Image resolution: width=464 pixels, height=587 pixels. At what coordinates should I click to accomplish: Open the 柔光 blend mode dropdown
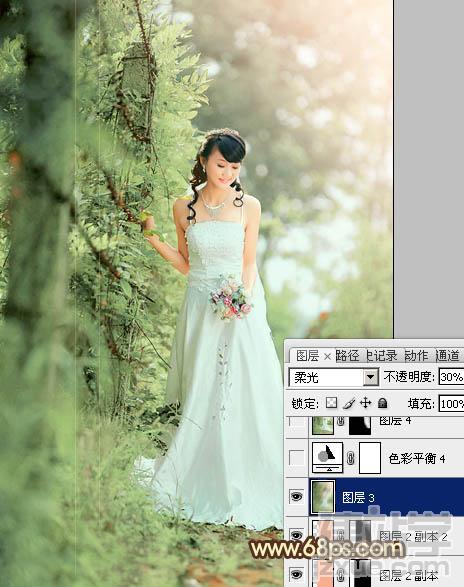370,377
